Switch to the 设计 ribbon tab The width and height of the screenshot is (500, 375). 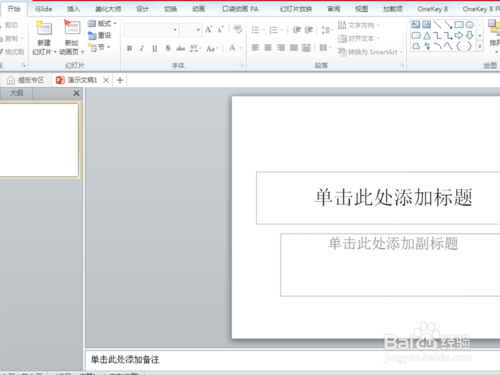[x=142, y=9]
